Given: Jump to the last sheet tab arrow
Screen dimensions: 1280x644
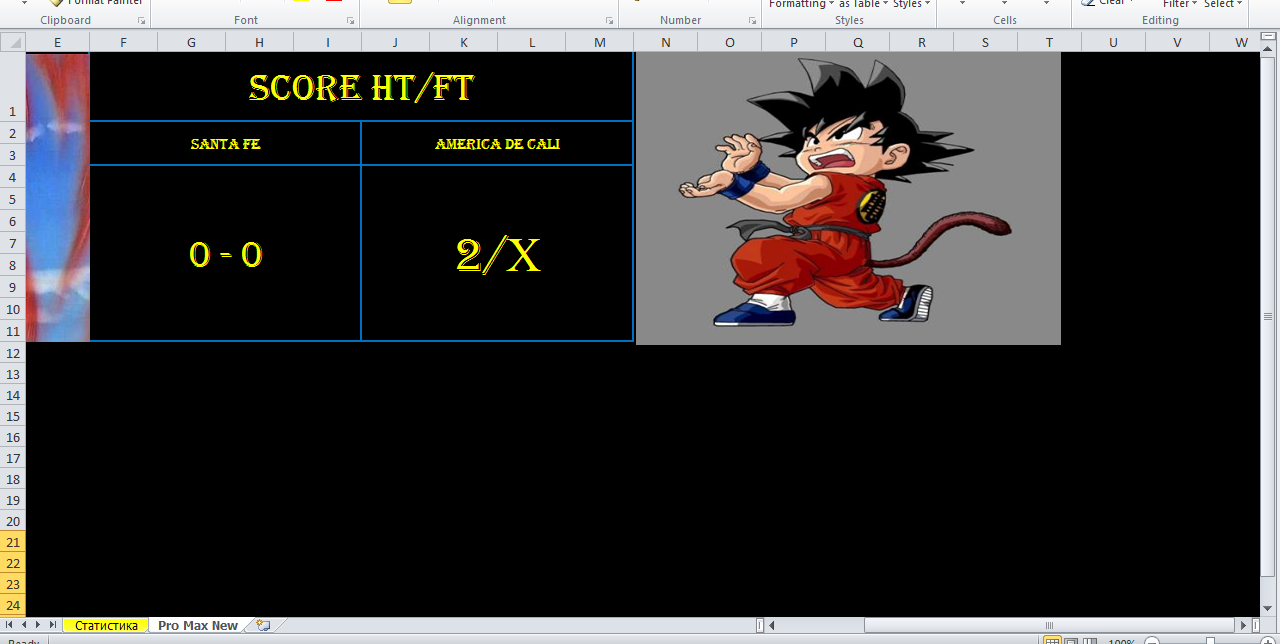Looking at the screenshot, I should click(52, 625).
